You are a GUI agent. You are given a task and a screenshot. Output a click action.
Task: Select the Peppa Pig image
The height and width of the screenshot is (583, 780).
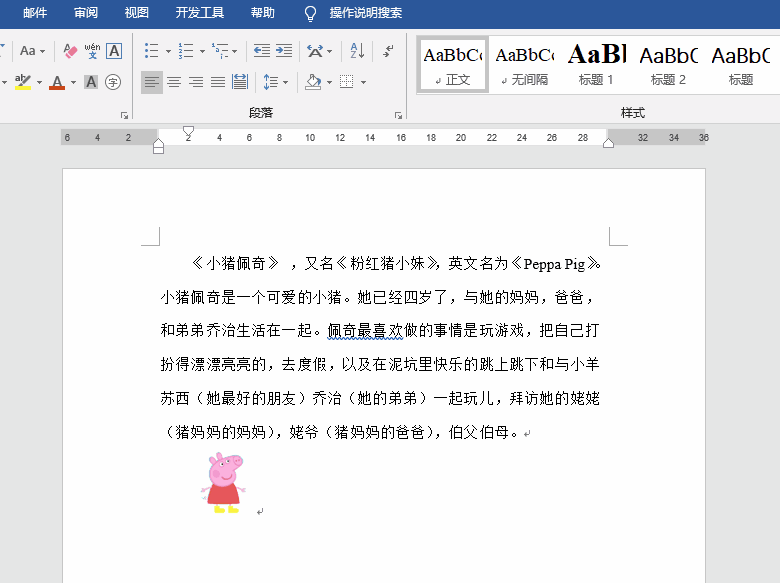(x=223, y=483)
